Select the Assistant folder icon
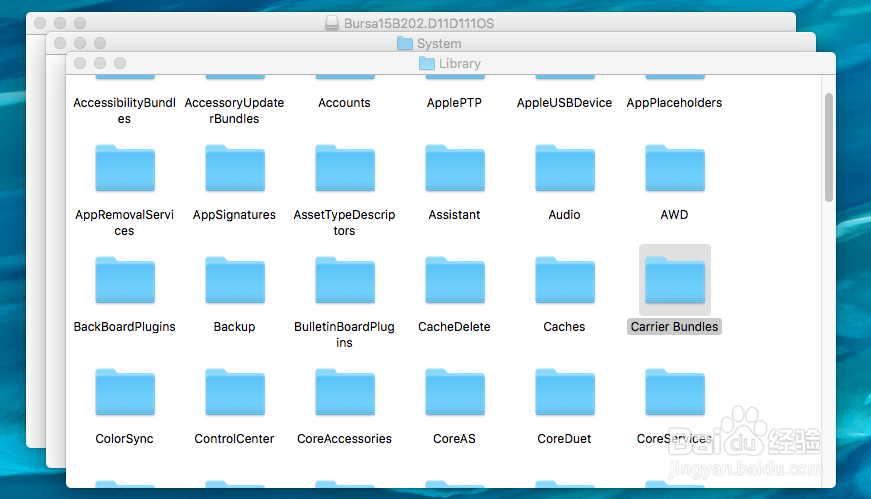 [455, 168]
